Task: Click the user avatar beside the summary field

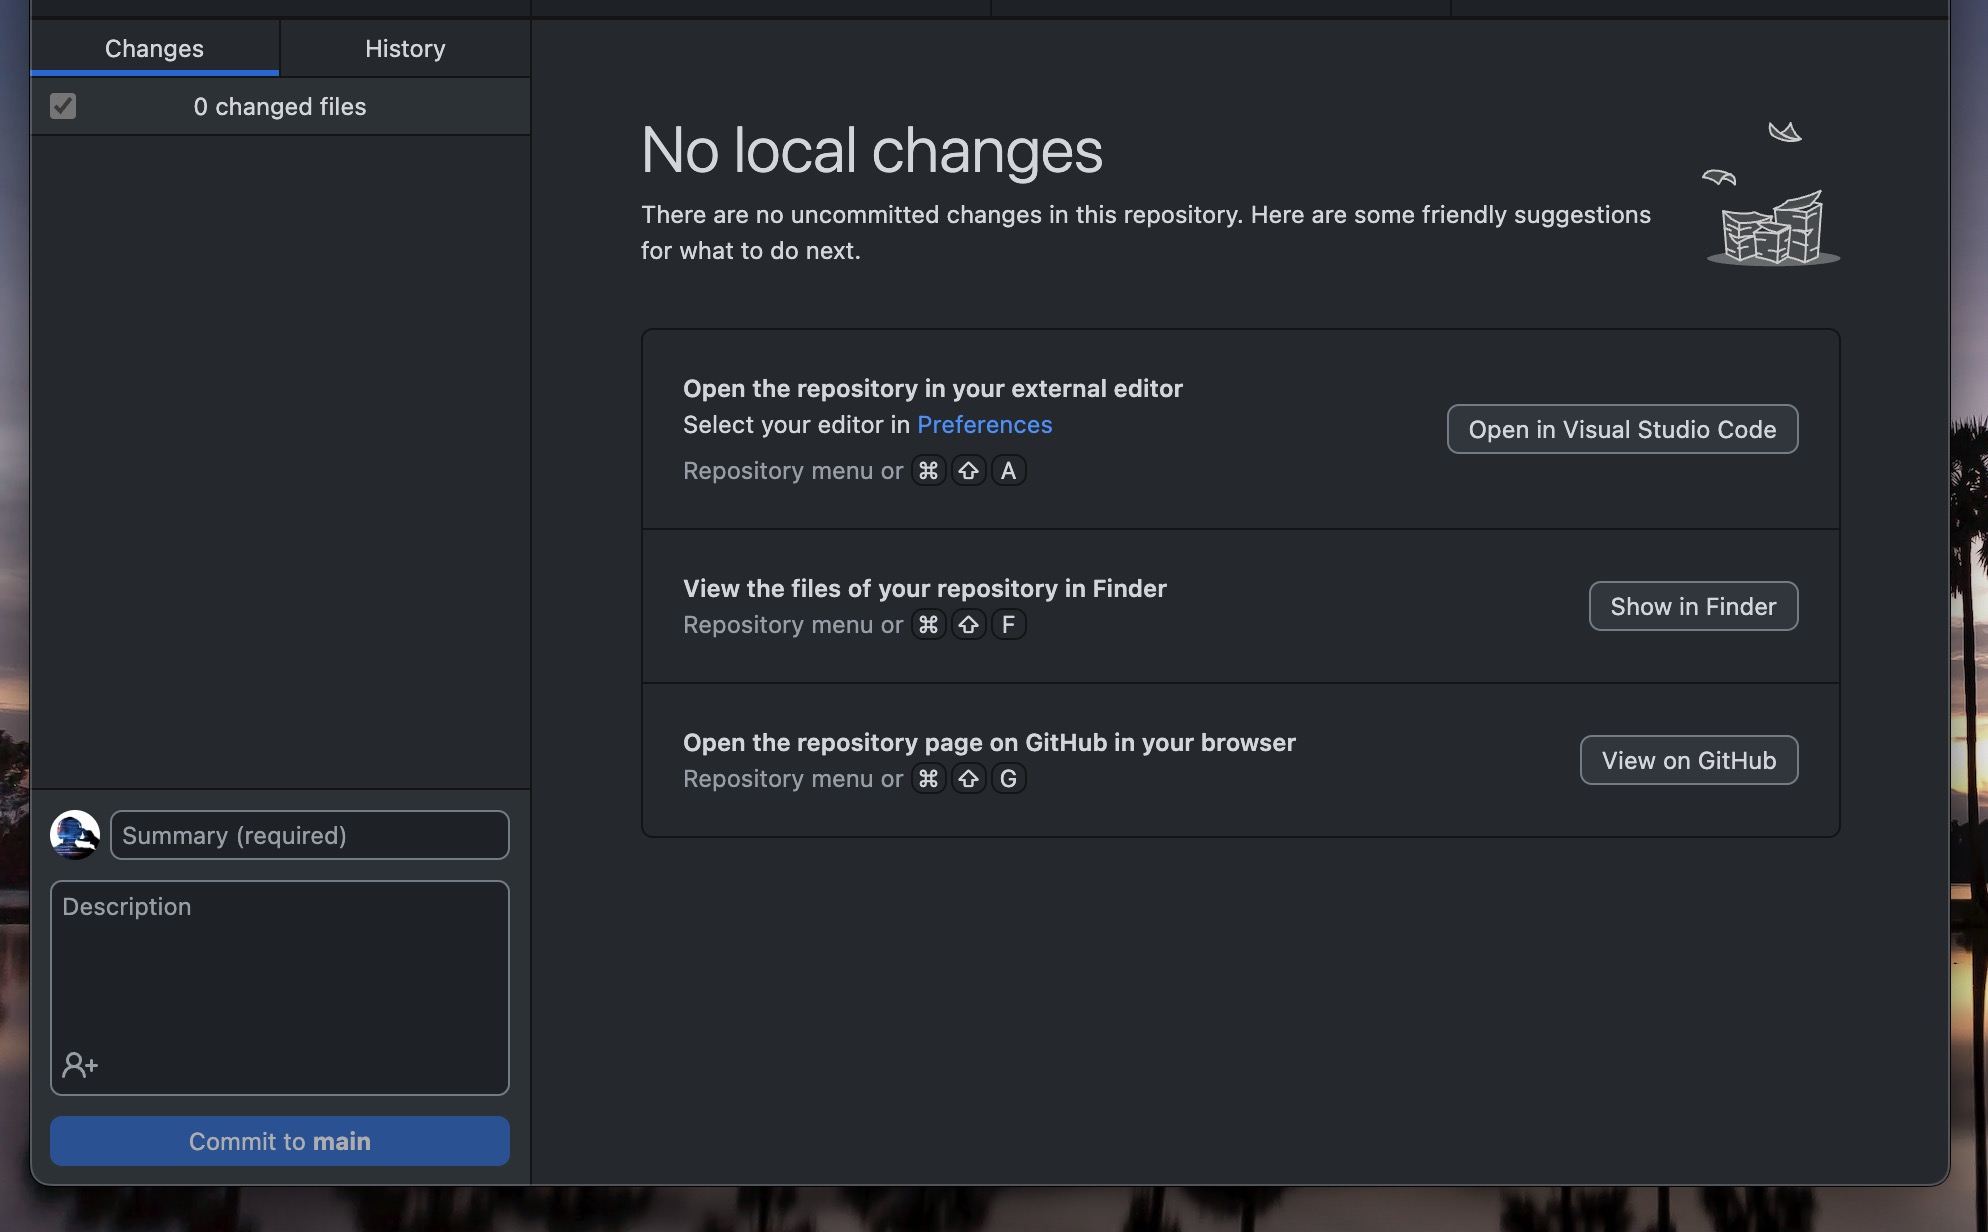Action: [75, 834]
